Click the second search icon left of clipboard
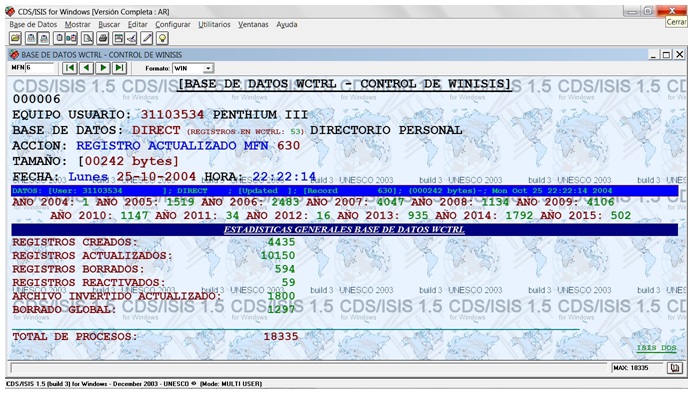Viewport: 695px width, 395px height. click(44, 39)
